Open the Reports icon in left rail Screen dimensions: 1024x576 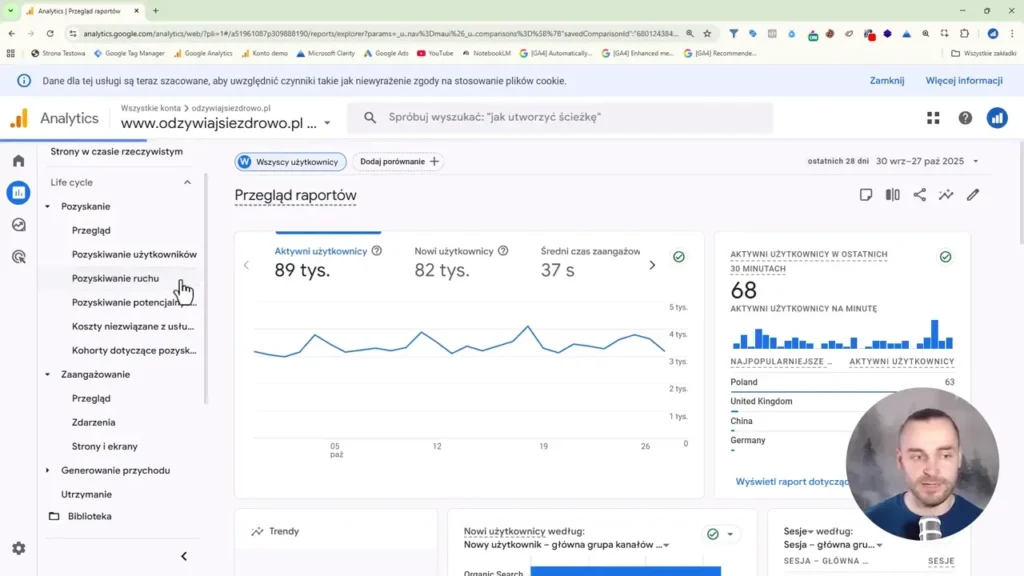pos(18,193)
